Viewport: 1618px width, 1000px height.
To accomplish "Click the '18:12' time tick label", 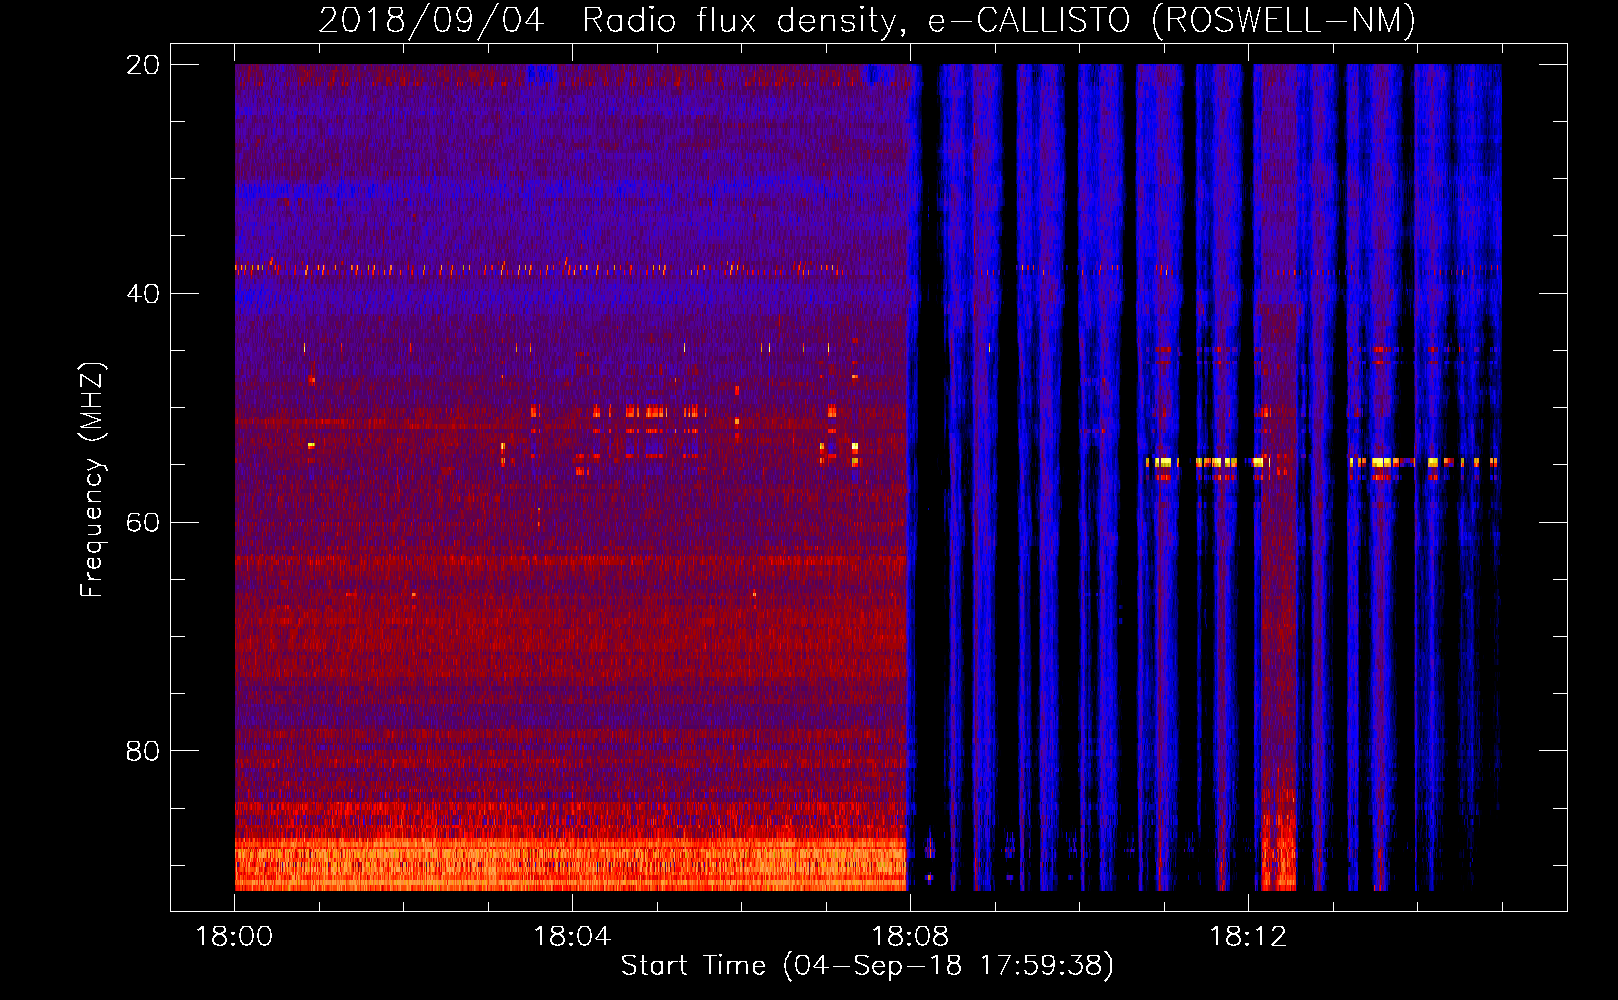I will (1248, 937).
